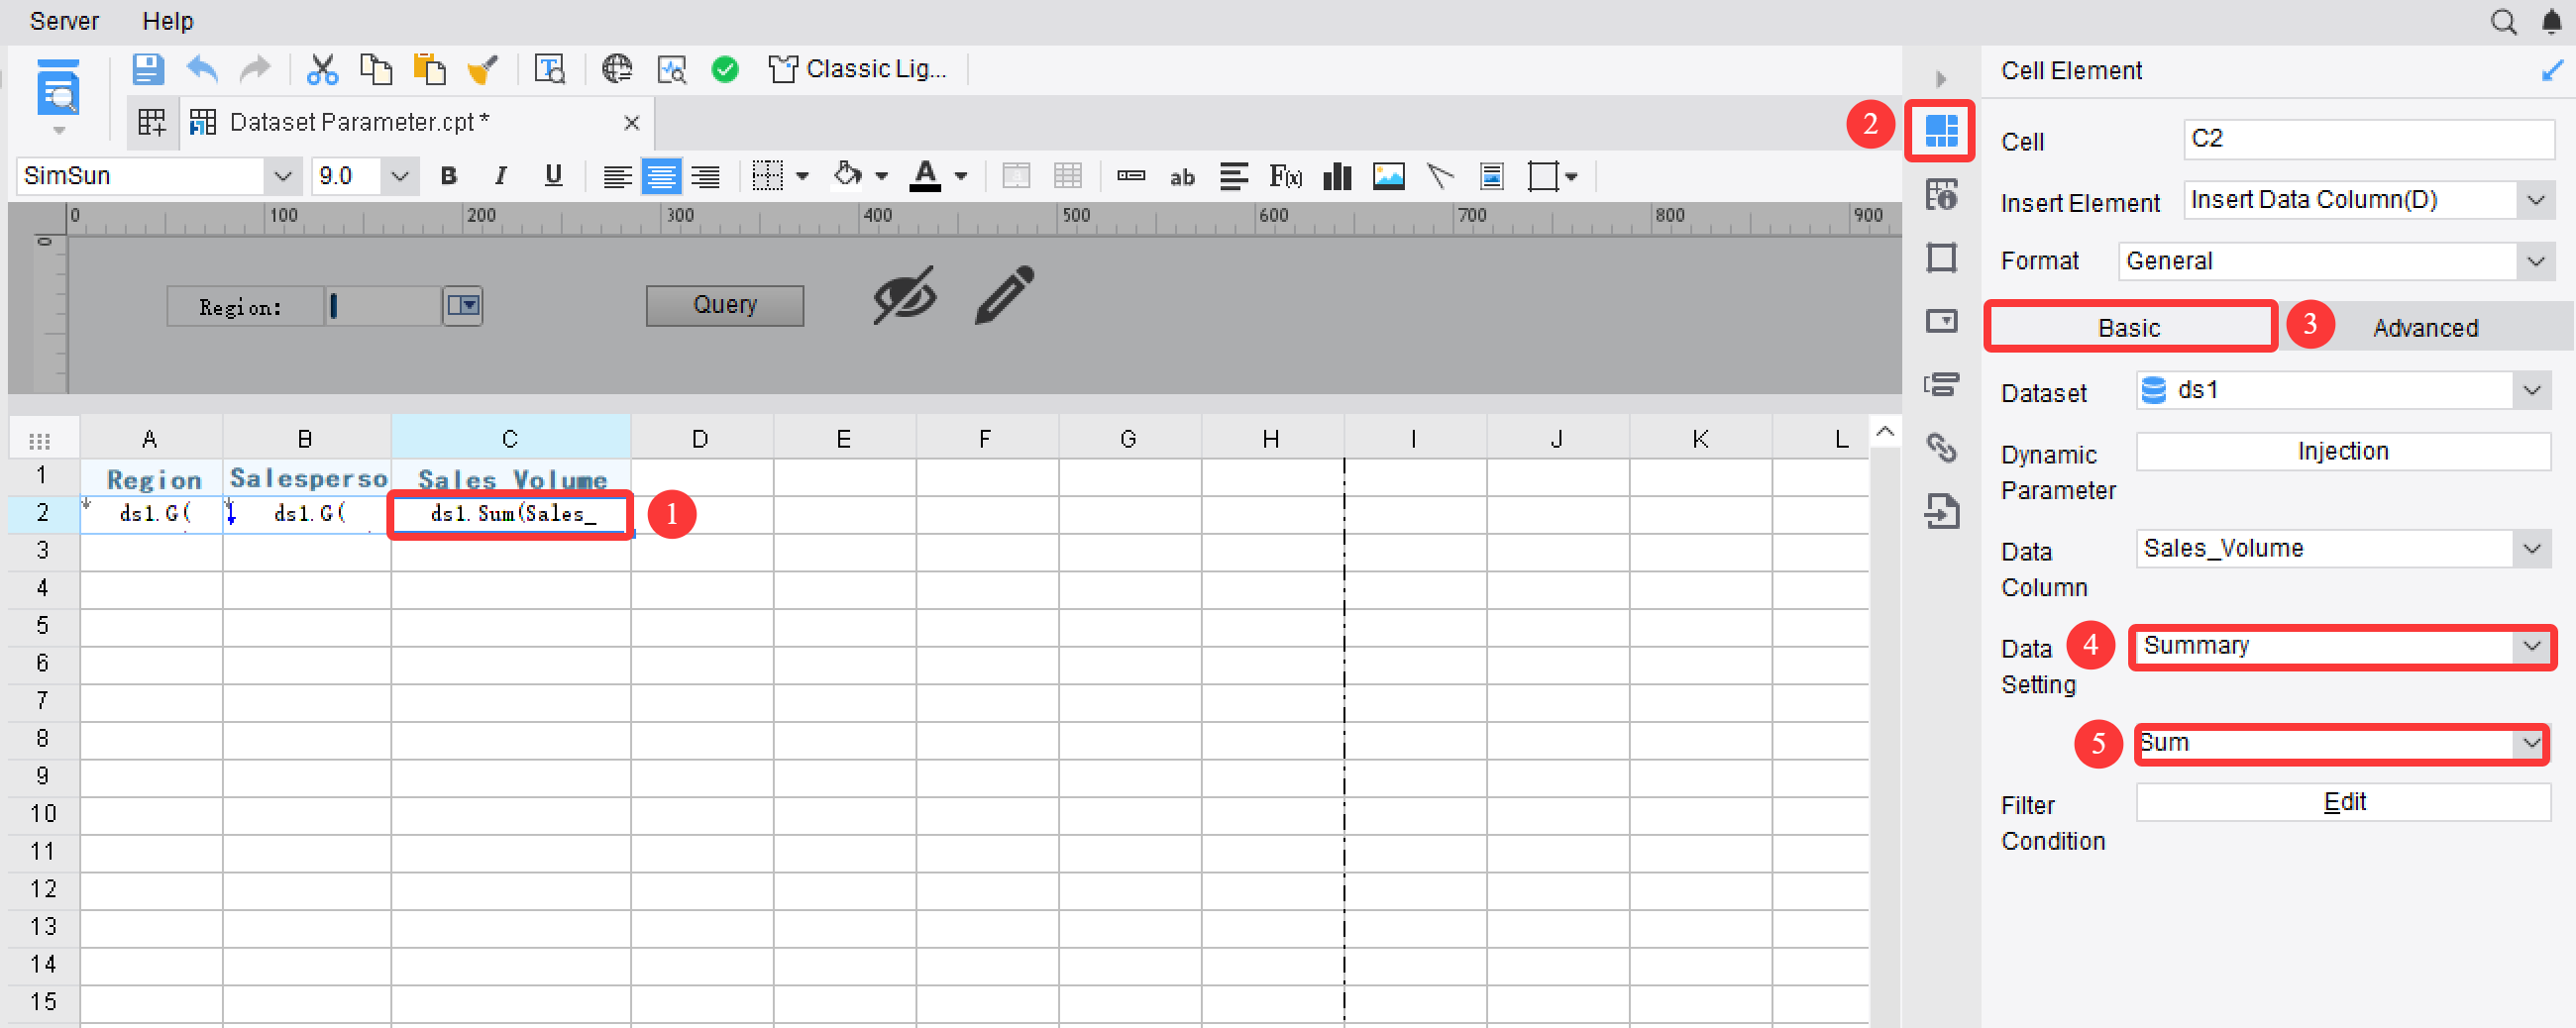Copy the selected cell
This screenshot has height=1028, width=2576.
[376, 69]
